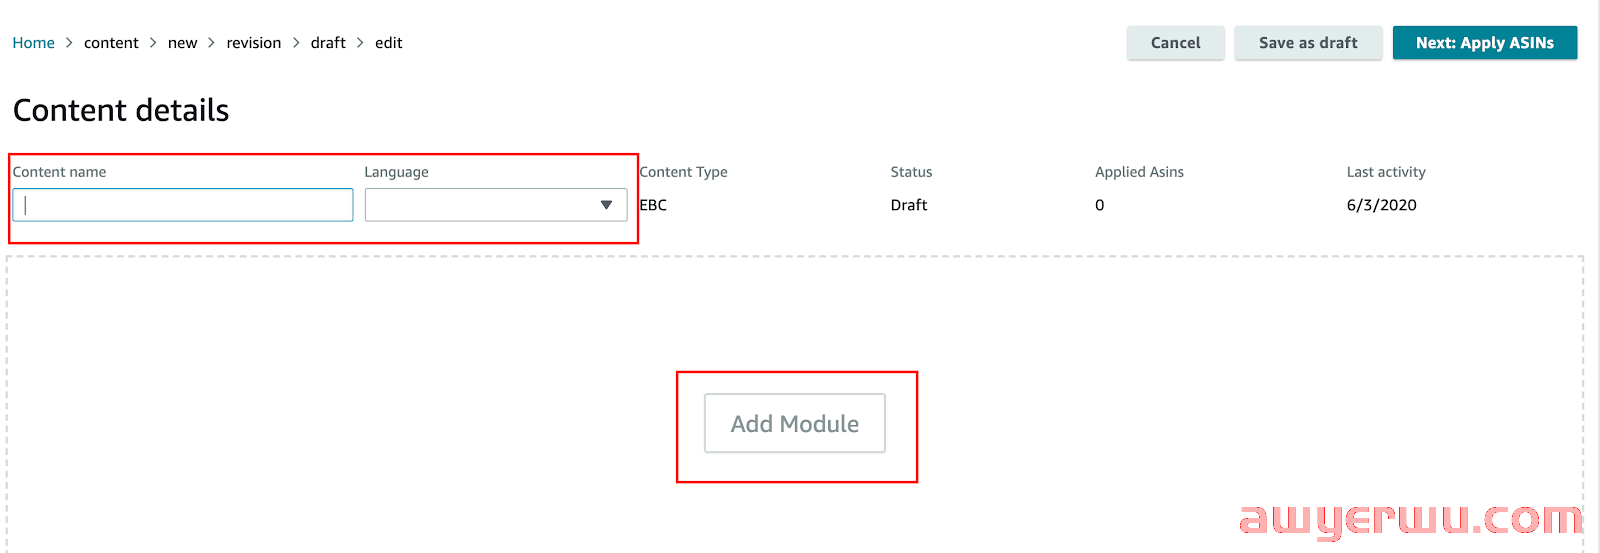The image size is (1600, 553).
Task: Click chevron between revision and draft
Action: 296,43
